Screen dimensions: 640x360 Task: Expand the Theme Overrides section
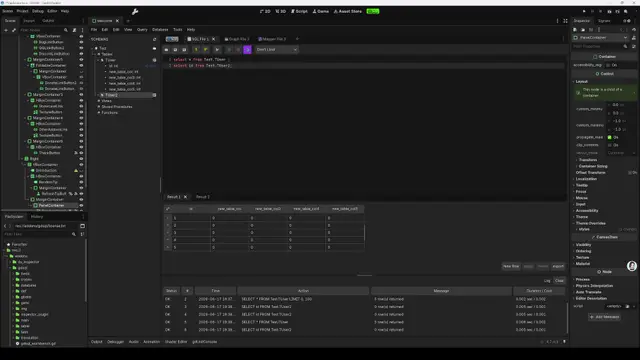click(x=590, y=223)
